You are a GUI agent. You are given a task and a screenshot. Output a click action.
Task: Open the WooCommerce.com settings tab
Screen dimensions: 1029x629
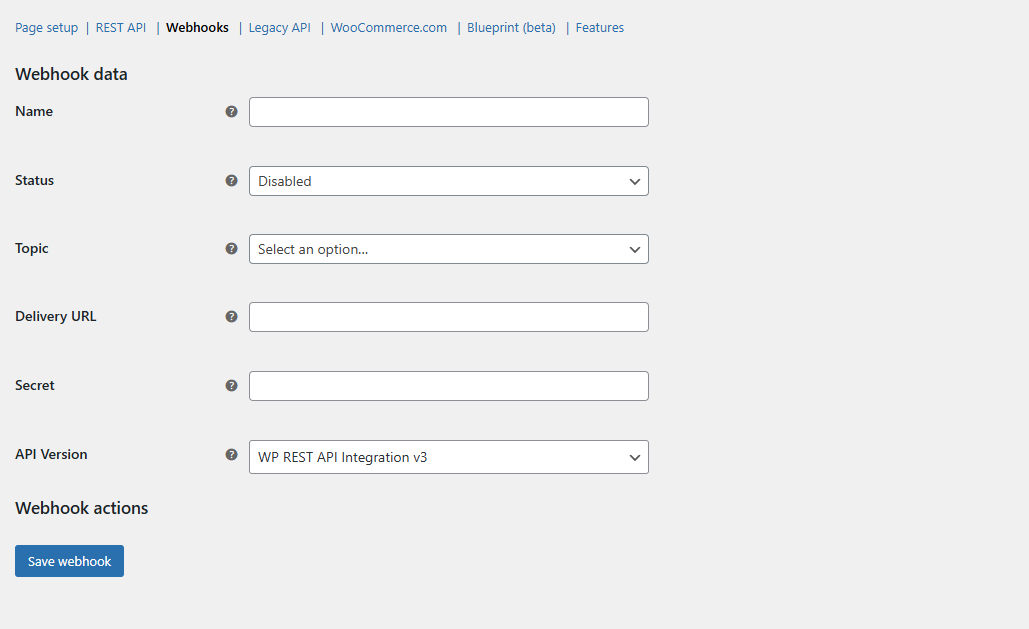click(389, 28)
